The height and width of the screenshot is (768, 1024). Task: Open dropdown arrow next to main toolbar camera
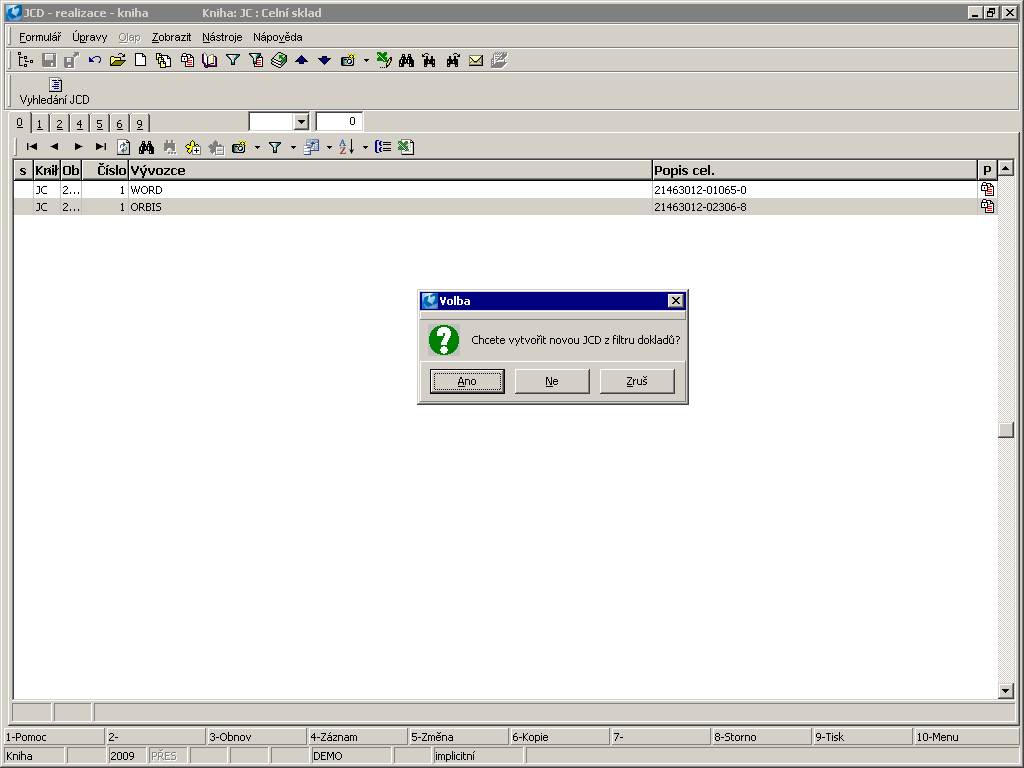click(x=366, y=61)
